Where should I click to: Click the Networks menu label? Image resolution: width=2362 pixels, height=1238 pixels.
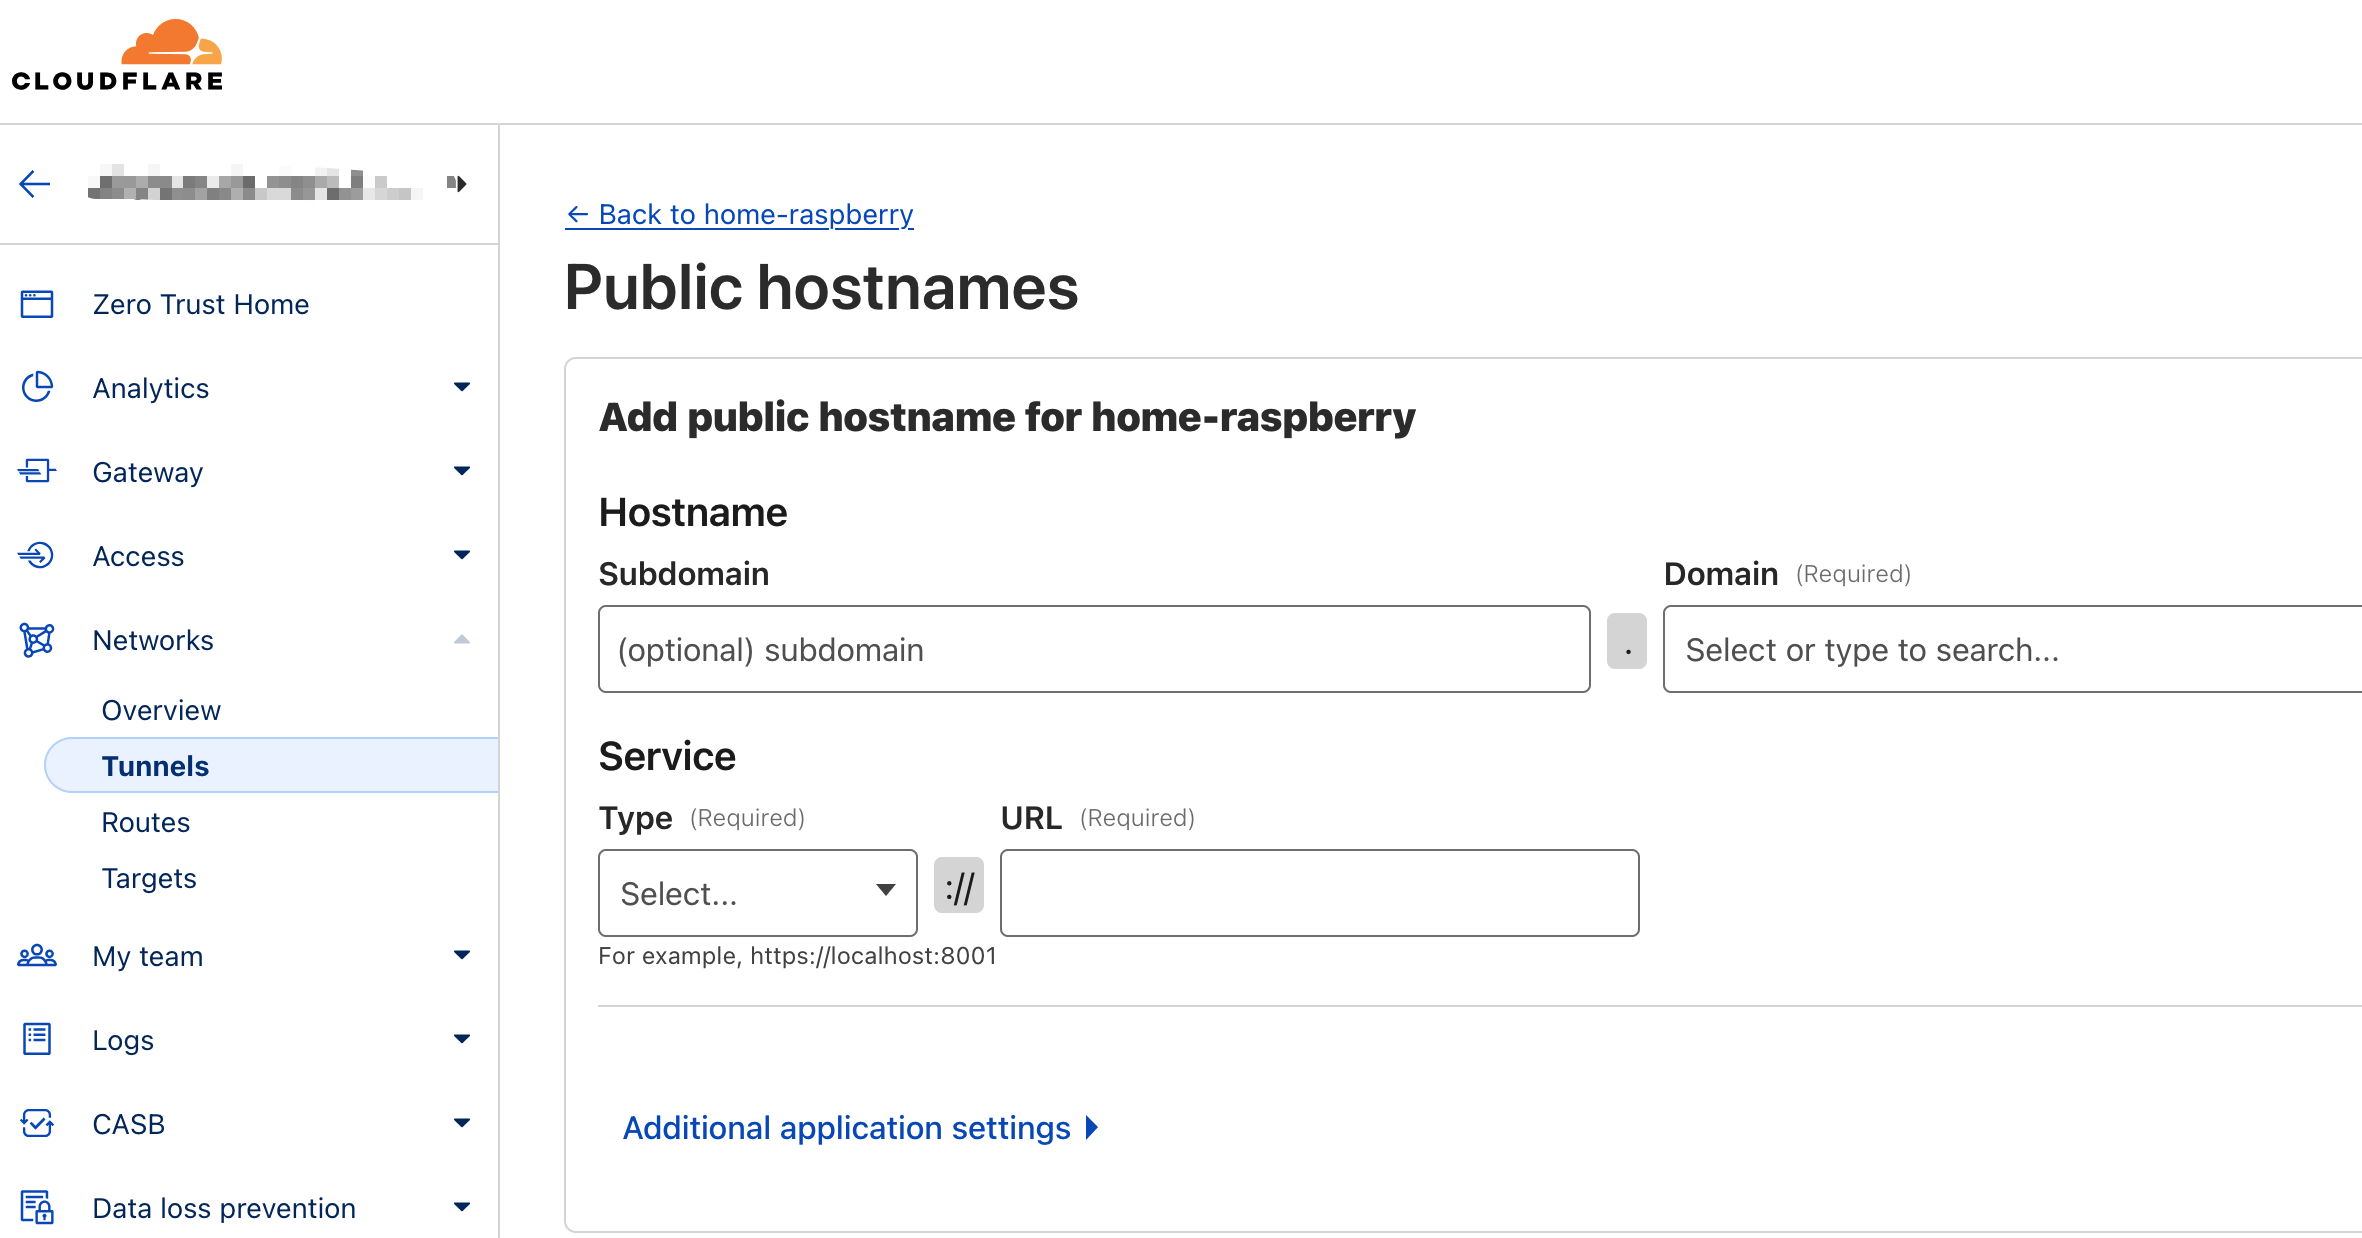pyautogui.click(x=153, y=640)
